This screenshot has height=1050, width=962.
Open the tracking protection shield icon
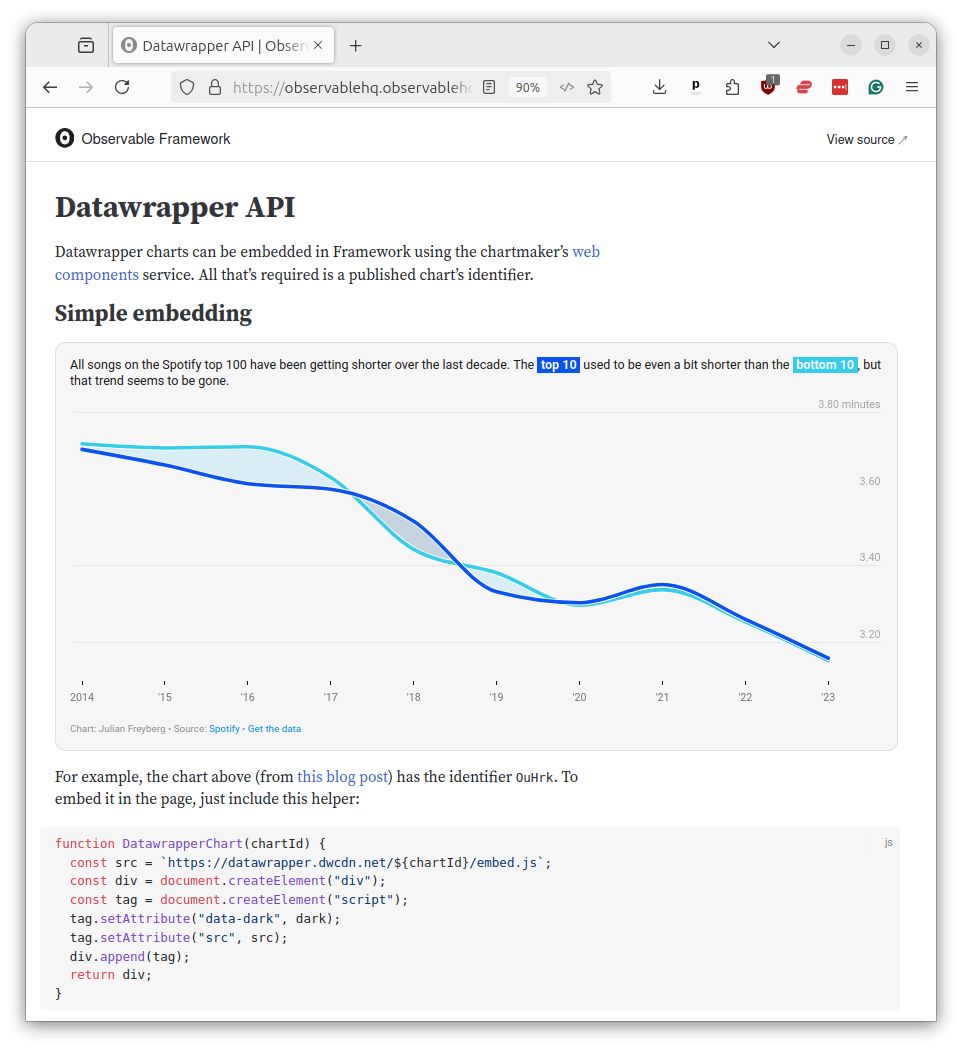tap(187, 87)
